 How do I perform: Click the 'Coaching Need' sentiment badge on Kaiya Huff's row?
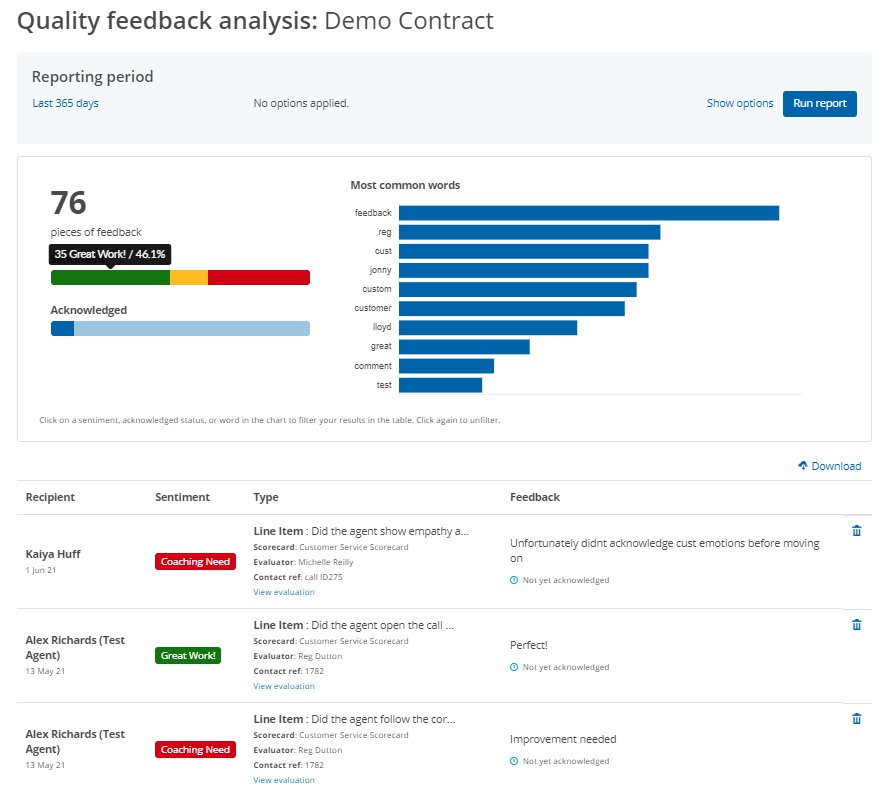coord(195,561)
